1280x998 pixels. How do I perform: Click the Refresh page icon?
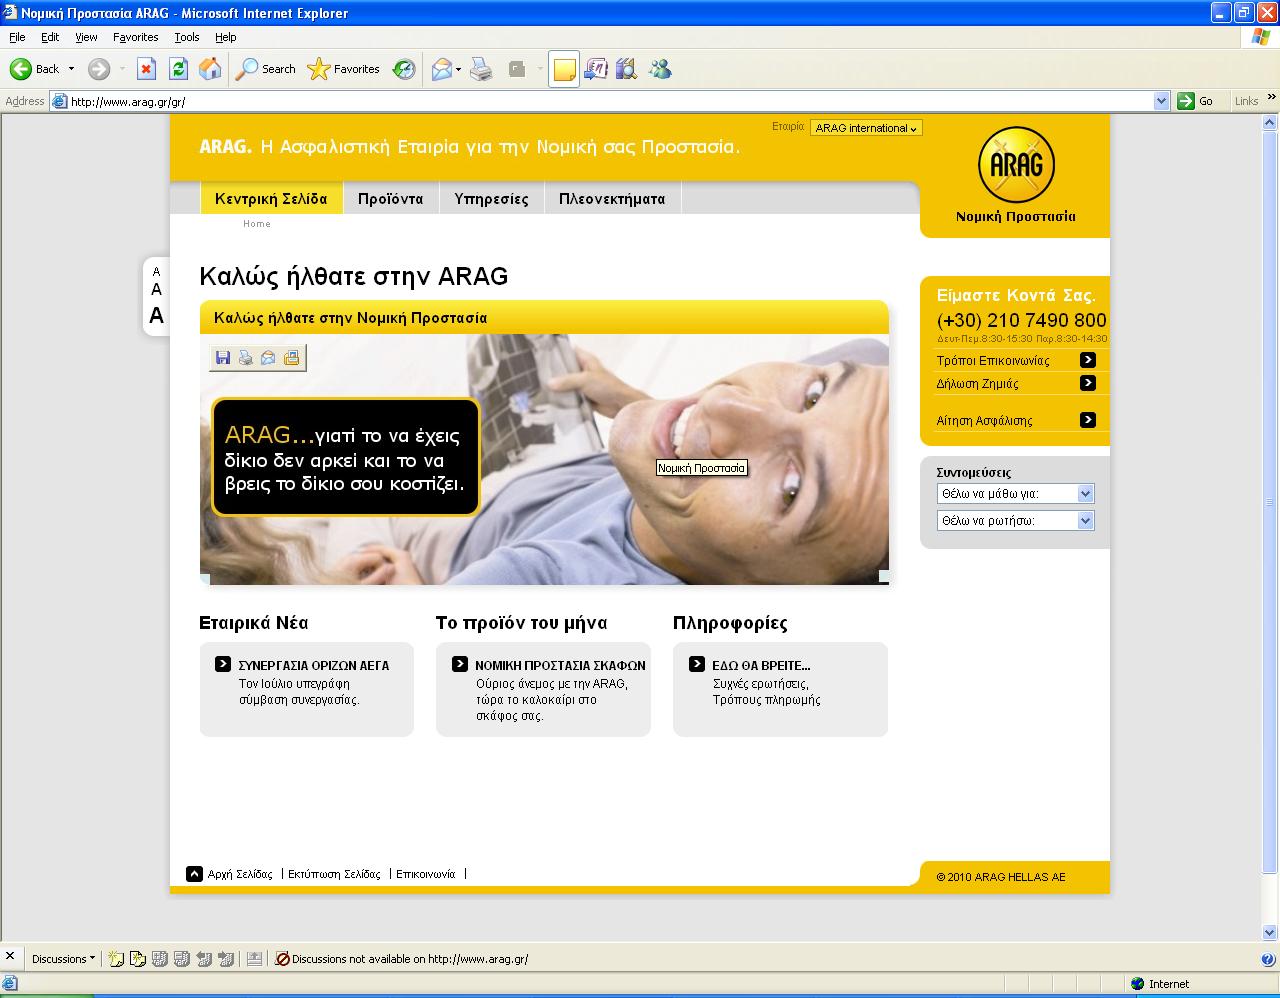(x=178, y=69)
